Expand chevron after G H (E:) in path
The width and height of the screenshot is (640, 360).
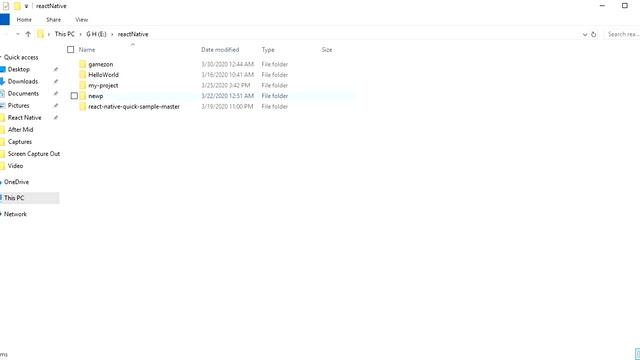pos(112,34)
